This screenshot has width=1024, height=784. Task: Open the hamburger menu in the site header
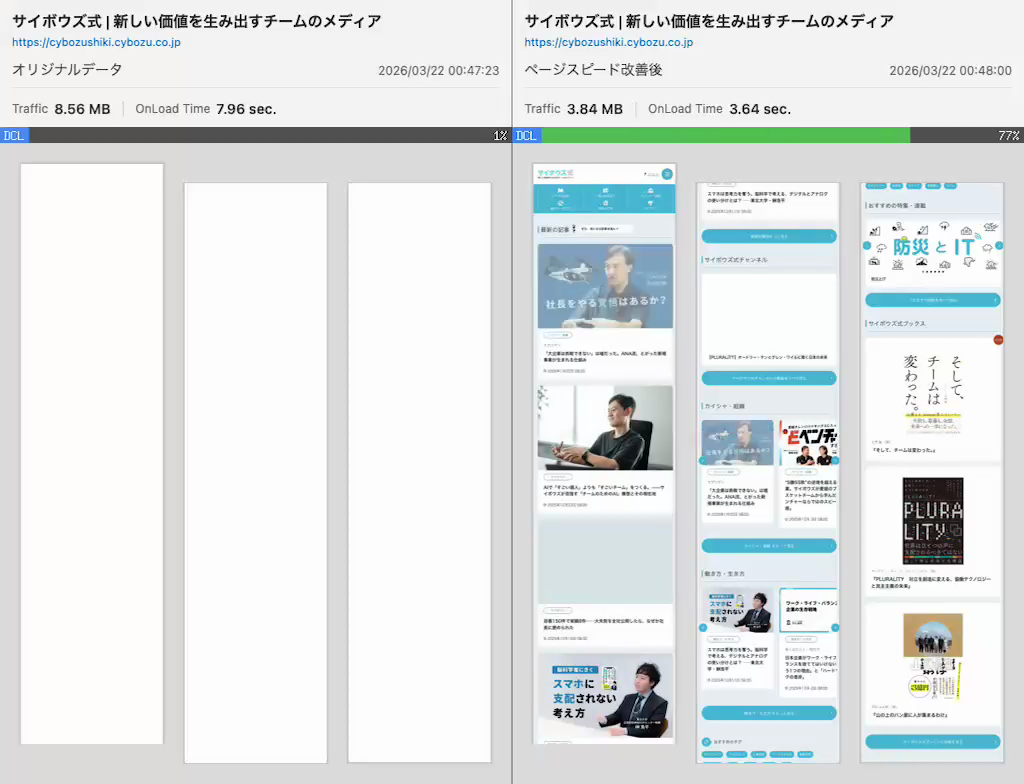pyautogui.click(x=667, y=174)
